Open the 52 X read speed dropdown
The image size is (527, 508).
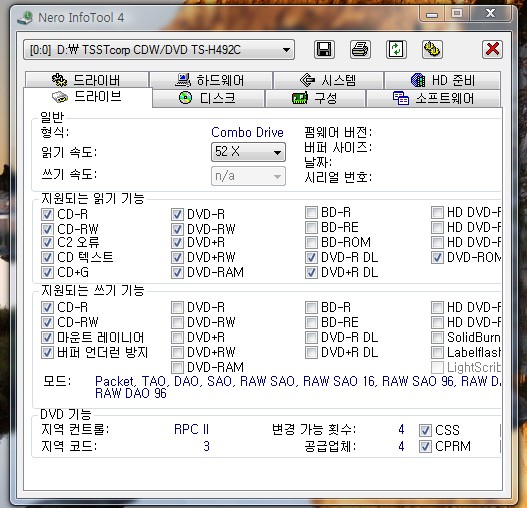248,152
